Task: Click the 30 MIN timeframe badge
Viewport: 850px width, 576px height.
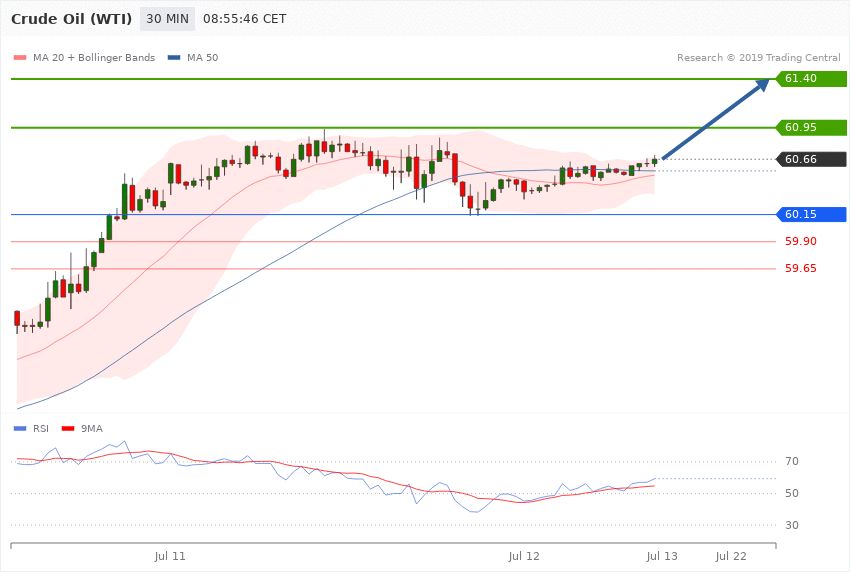Action: pyautogui.click(x=167, y=19)
